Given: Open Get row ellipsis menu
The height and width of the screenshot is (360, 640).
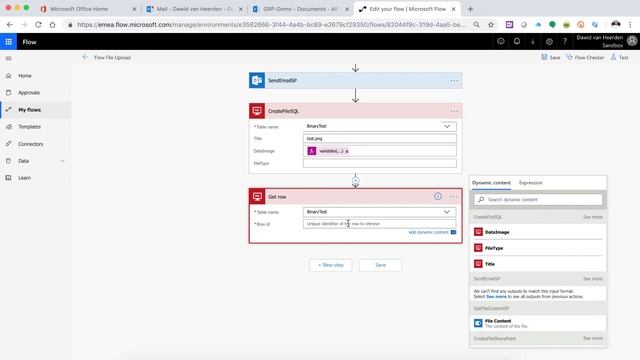Looking at the screenshot, I should pos(453,197).
